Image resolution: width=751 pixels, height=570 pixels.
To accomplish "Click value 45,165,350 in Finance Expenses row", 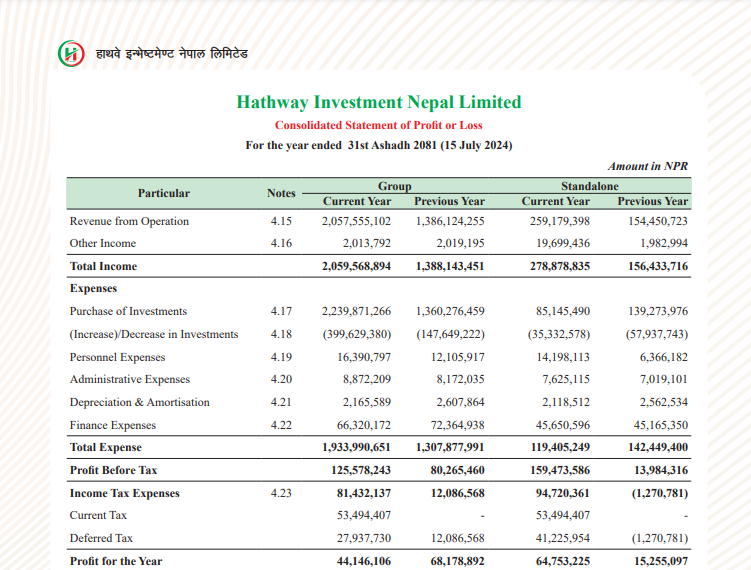I will 661,425.
